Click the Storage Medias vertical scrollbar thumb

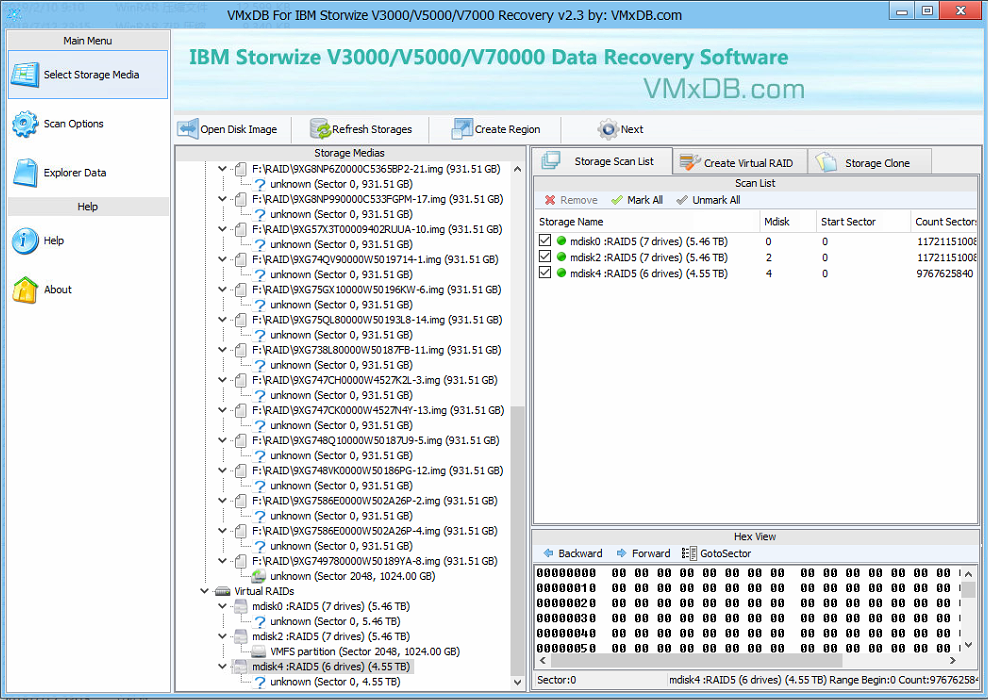click(x=517, y=539)
